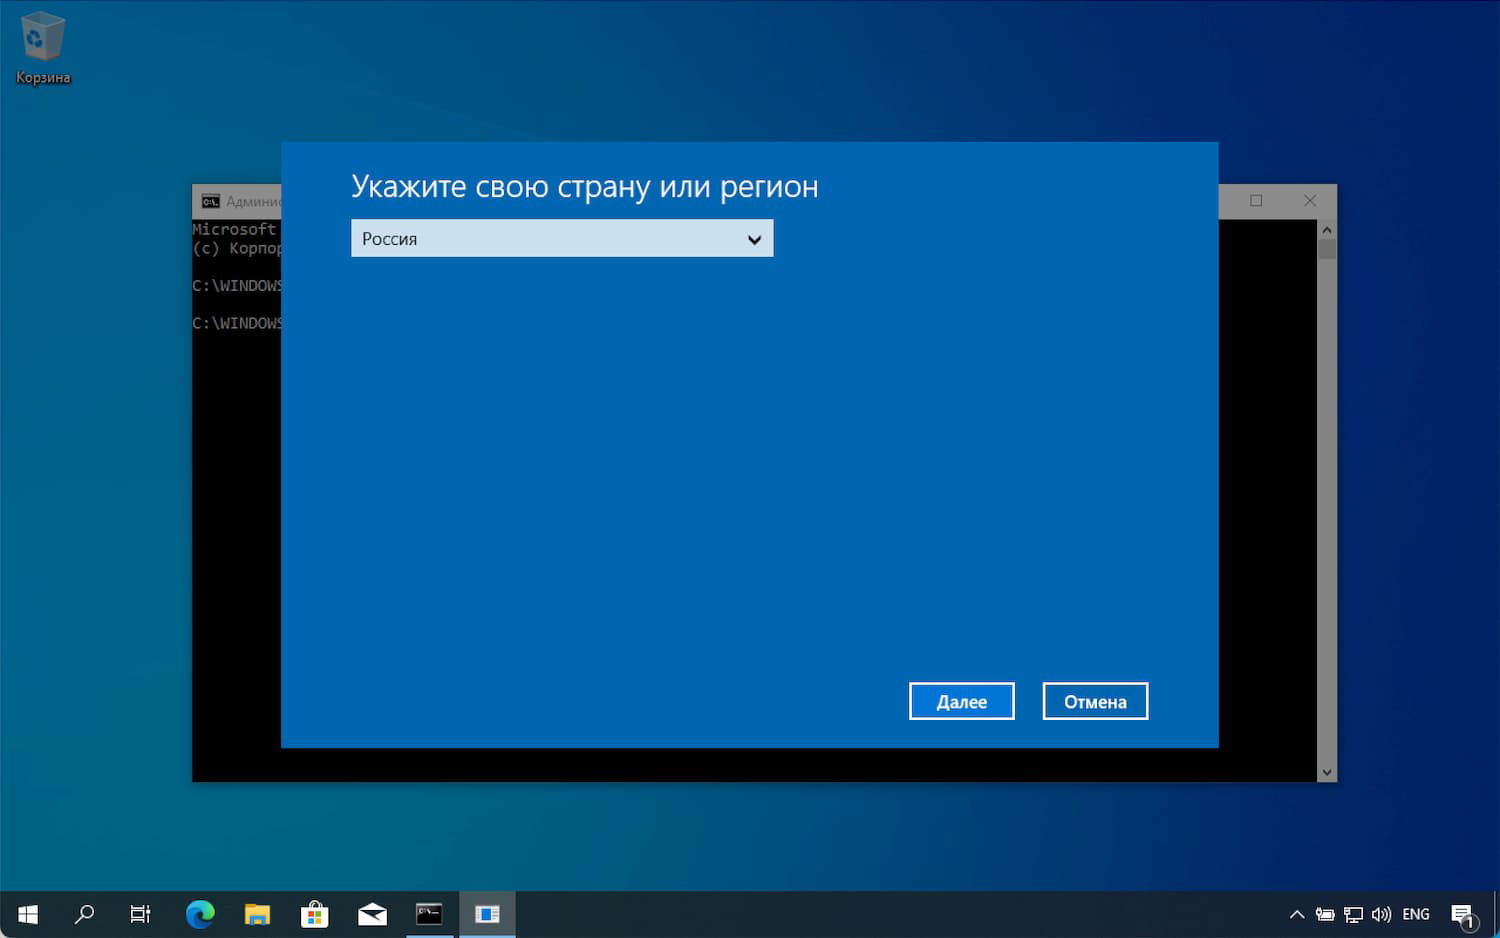1500x938 pixels.
Task: Show hidden tray icons with the chevron
Action: [1296, 913]
